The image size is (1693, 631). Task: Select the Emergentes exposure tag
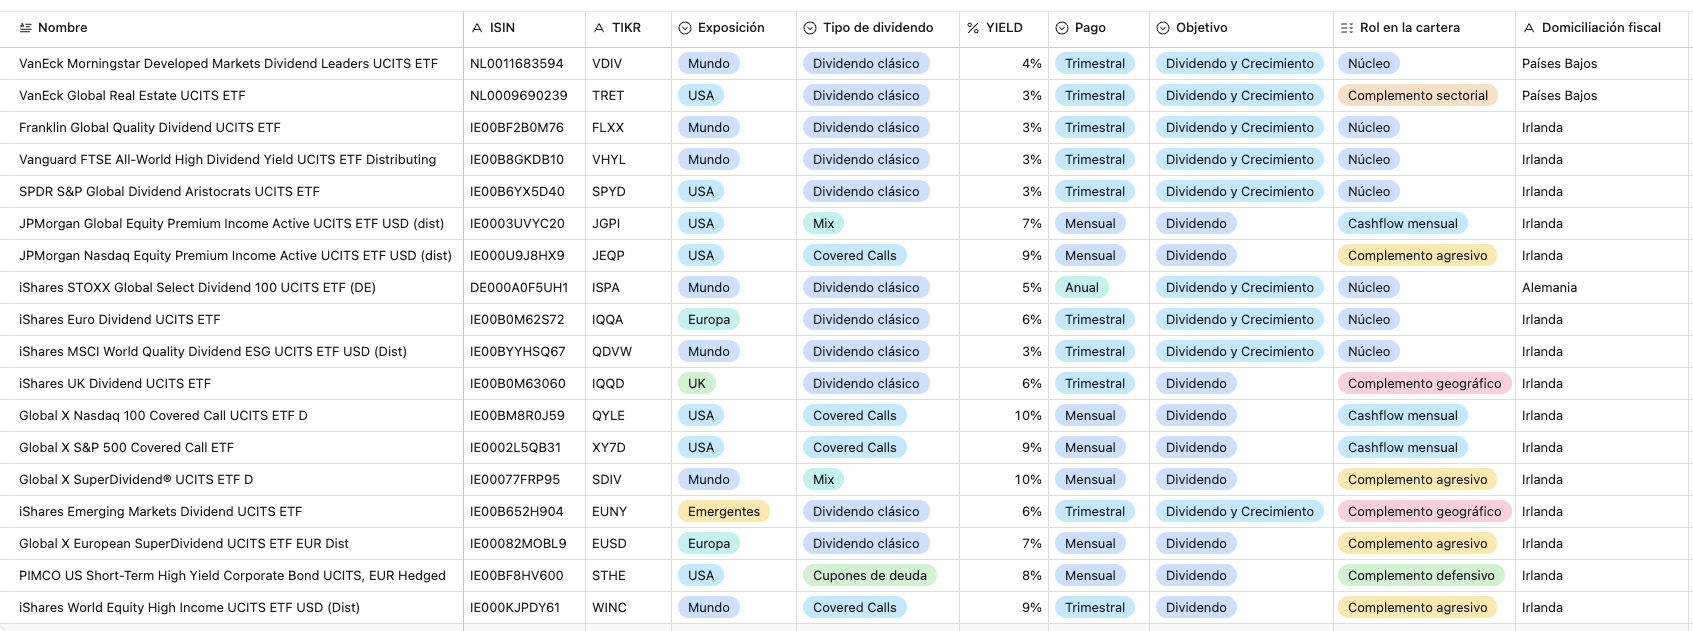click(x=724, y=511)
